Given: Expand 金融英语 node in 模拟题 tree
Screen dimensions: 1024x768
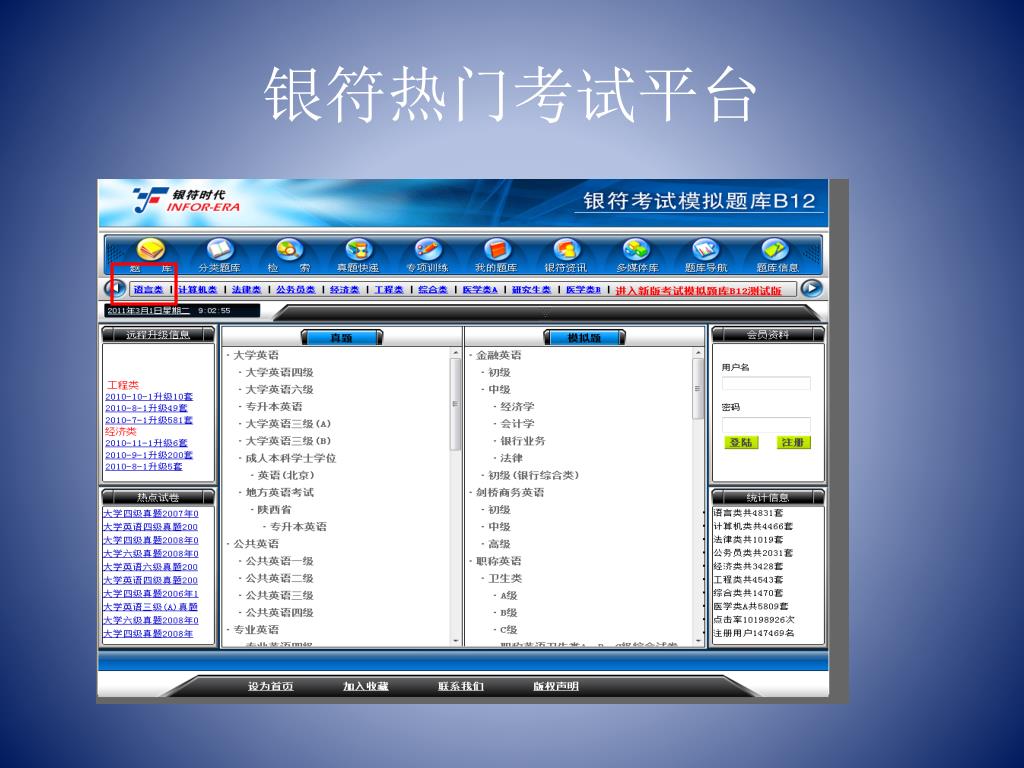Looking at the screenshot, I should click(498, 355).
